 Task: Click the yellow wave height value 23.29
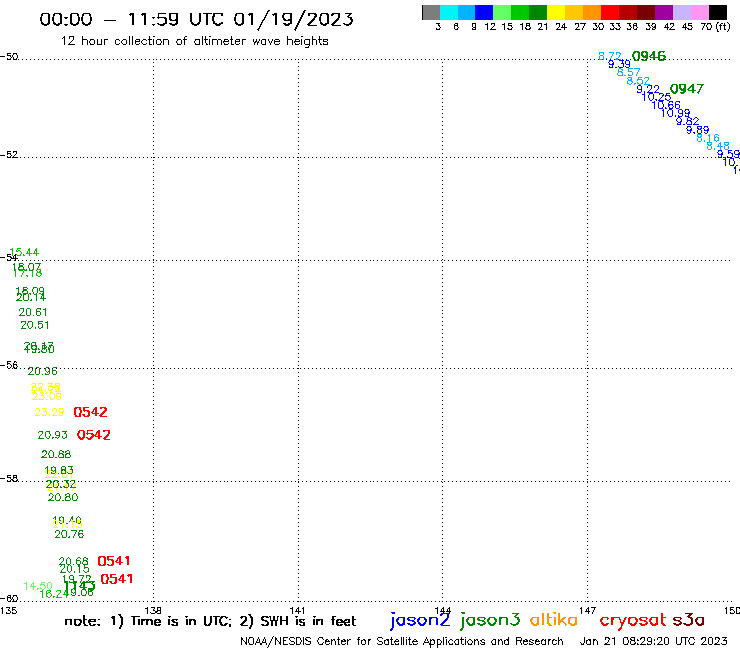pyautogui.click(x=49, y=412)
